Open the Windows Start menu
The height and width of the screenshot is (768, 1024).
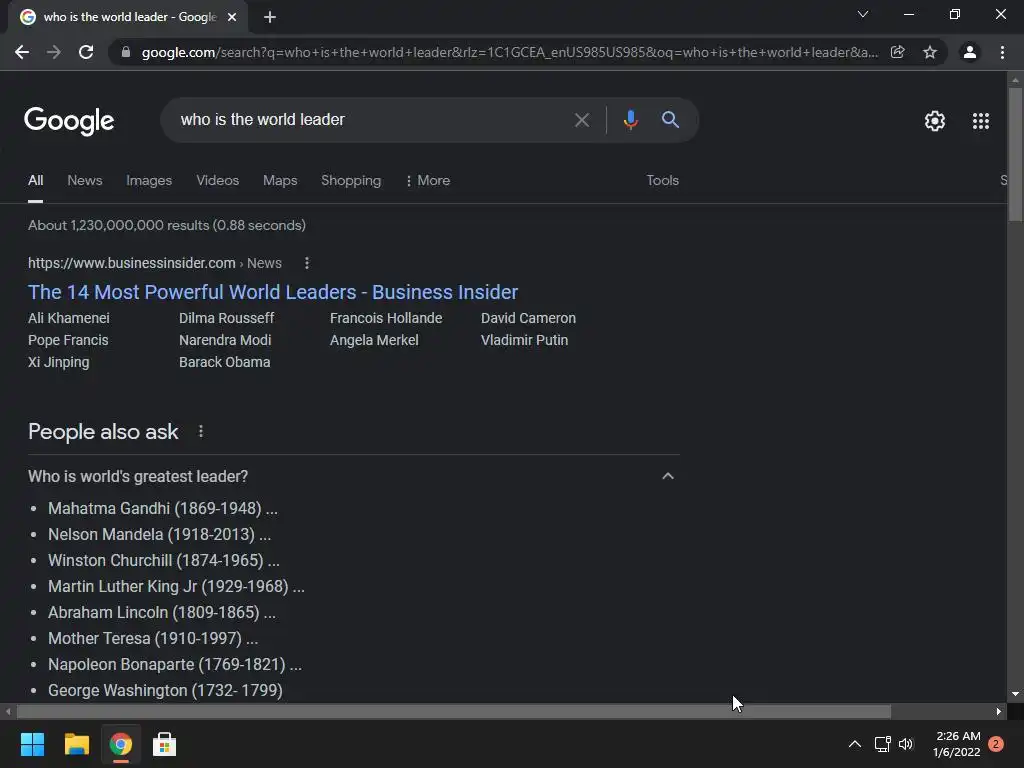pyautogui.click(x=32, y=744)
